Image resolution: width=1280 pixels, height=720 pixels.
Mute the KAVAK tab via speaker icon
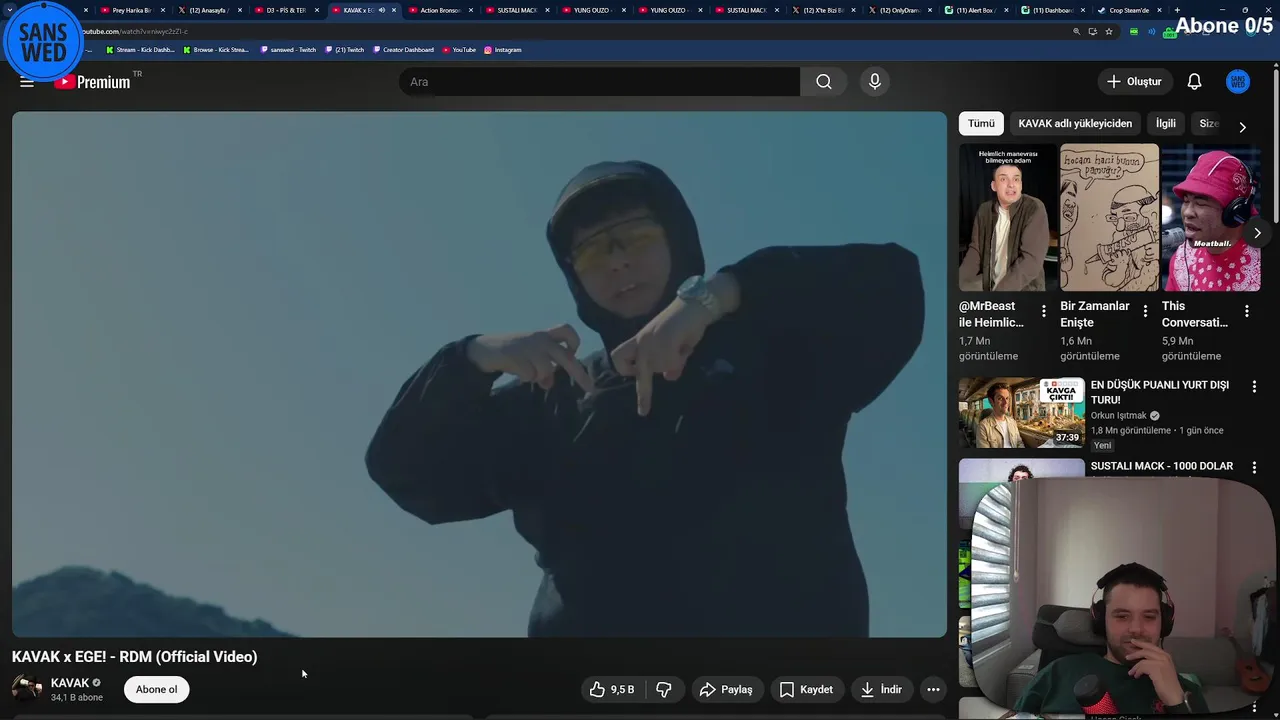point(382,10)
